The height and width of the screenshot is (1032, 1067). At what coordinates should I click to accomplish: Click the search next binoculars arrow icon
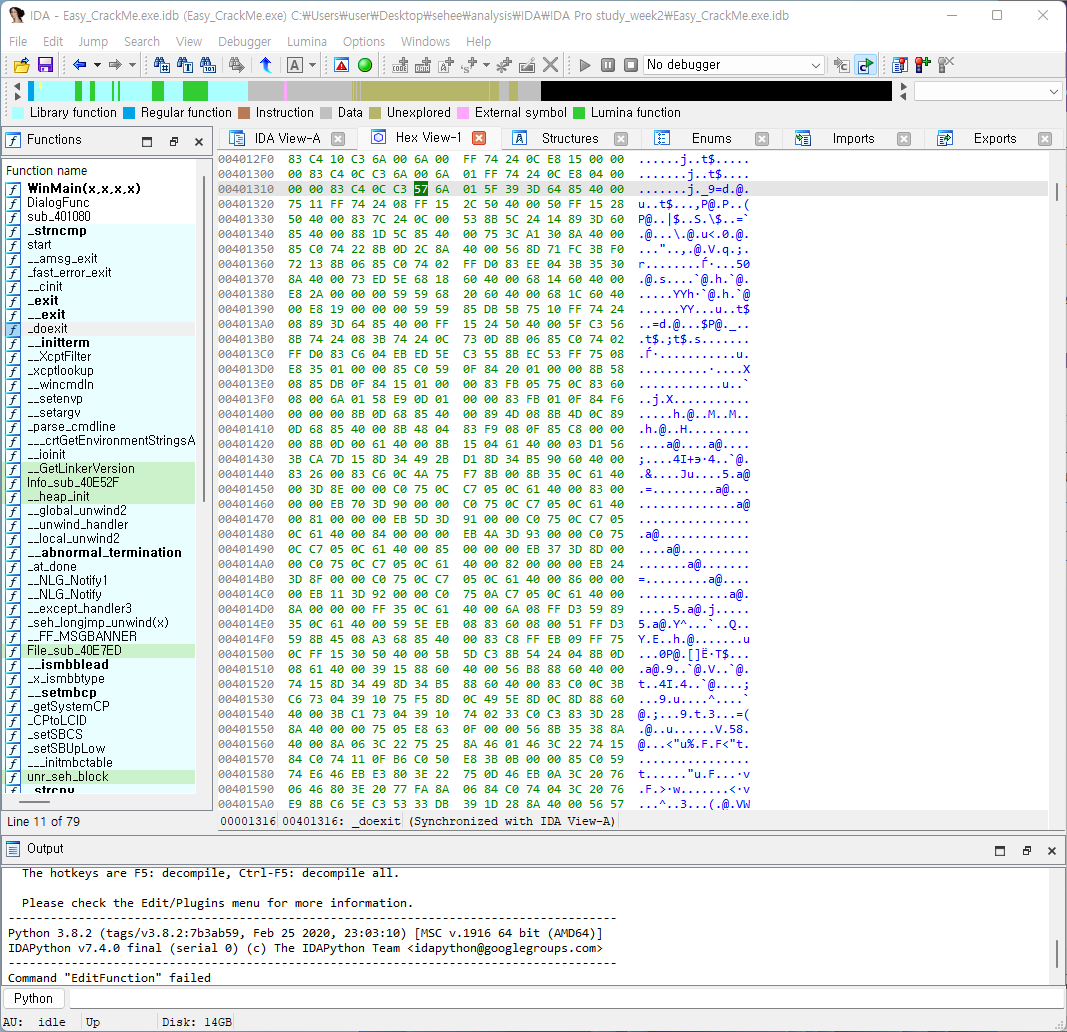click(236, 65)
